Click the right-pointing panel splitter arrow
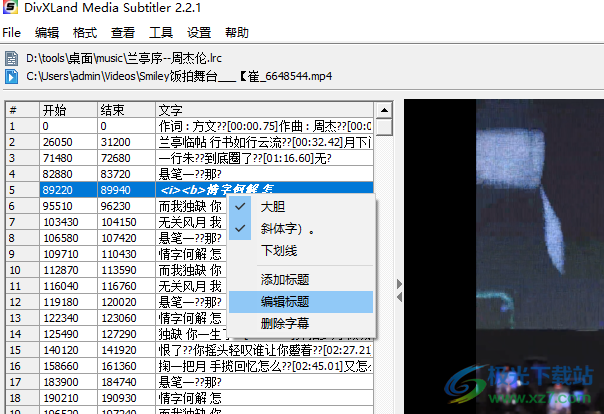Viewport: 604px width, 414px height. click(399, 284)
